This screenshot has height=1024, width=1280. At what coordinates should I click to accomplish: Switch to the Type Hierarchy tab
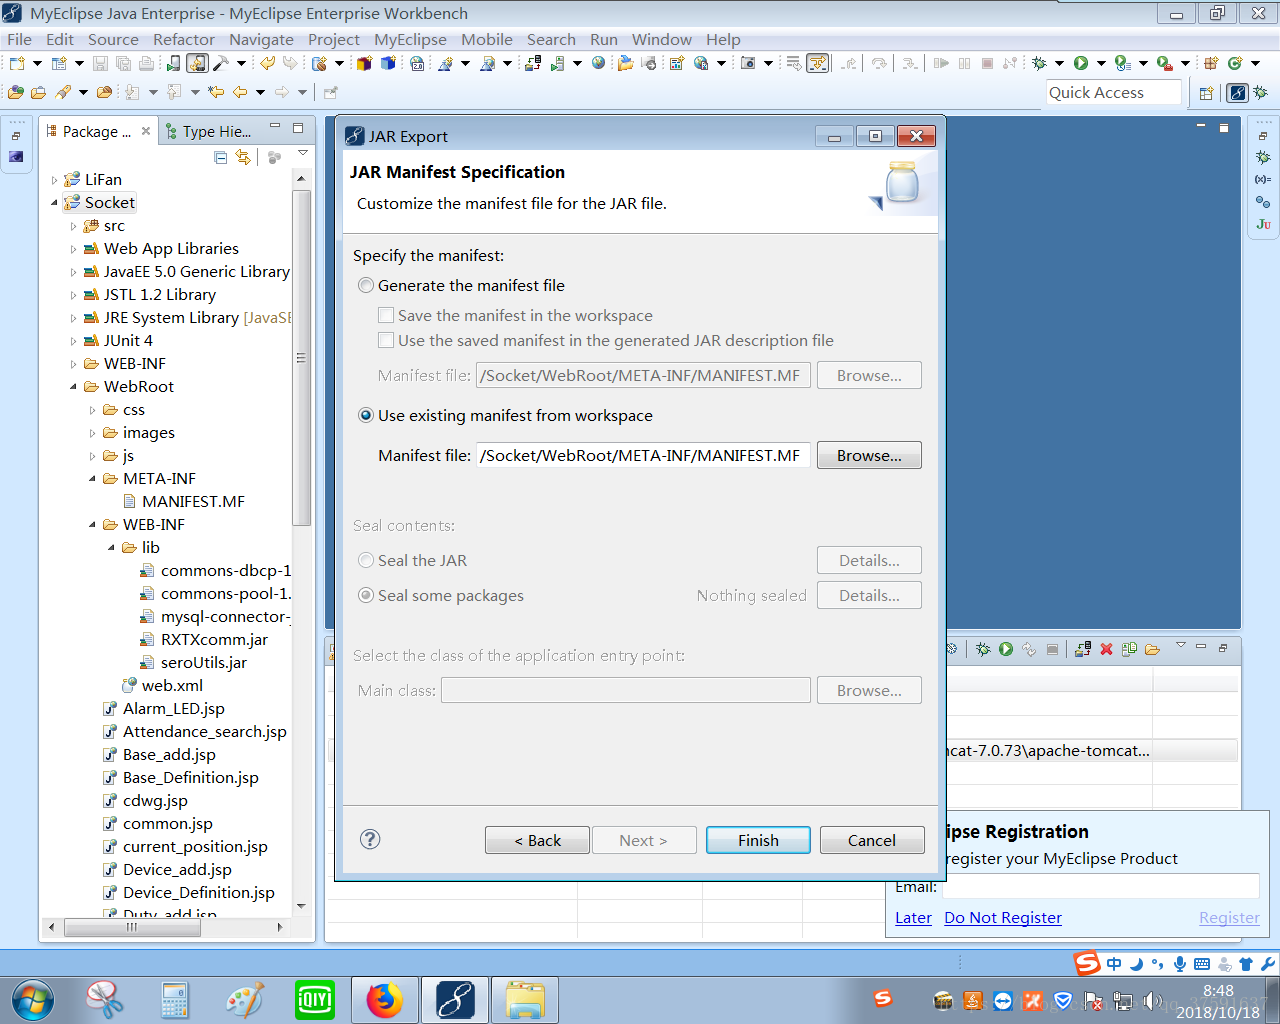coord(209,131)
